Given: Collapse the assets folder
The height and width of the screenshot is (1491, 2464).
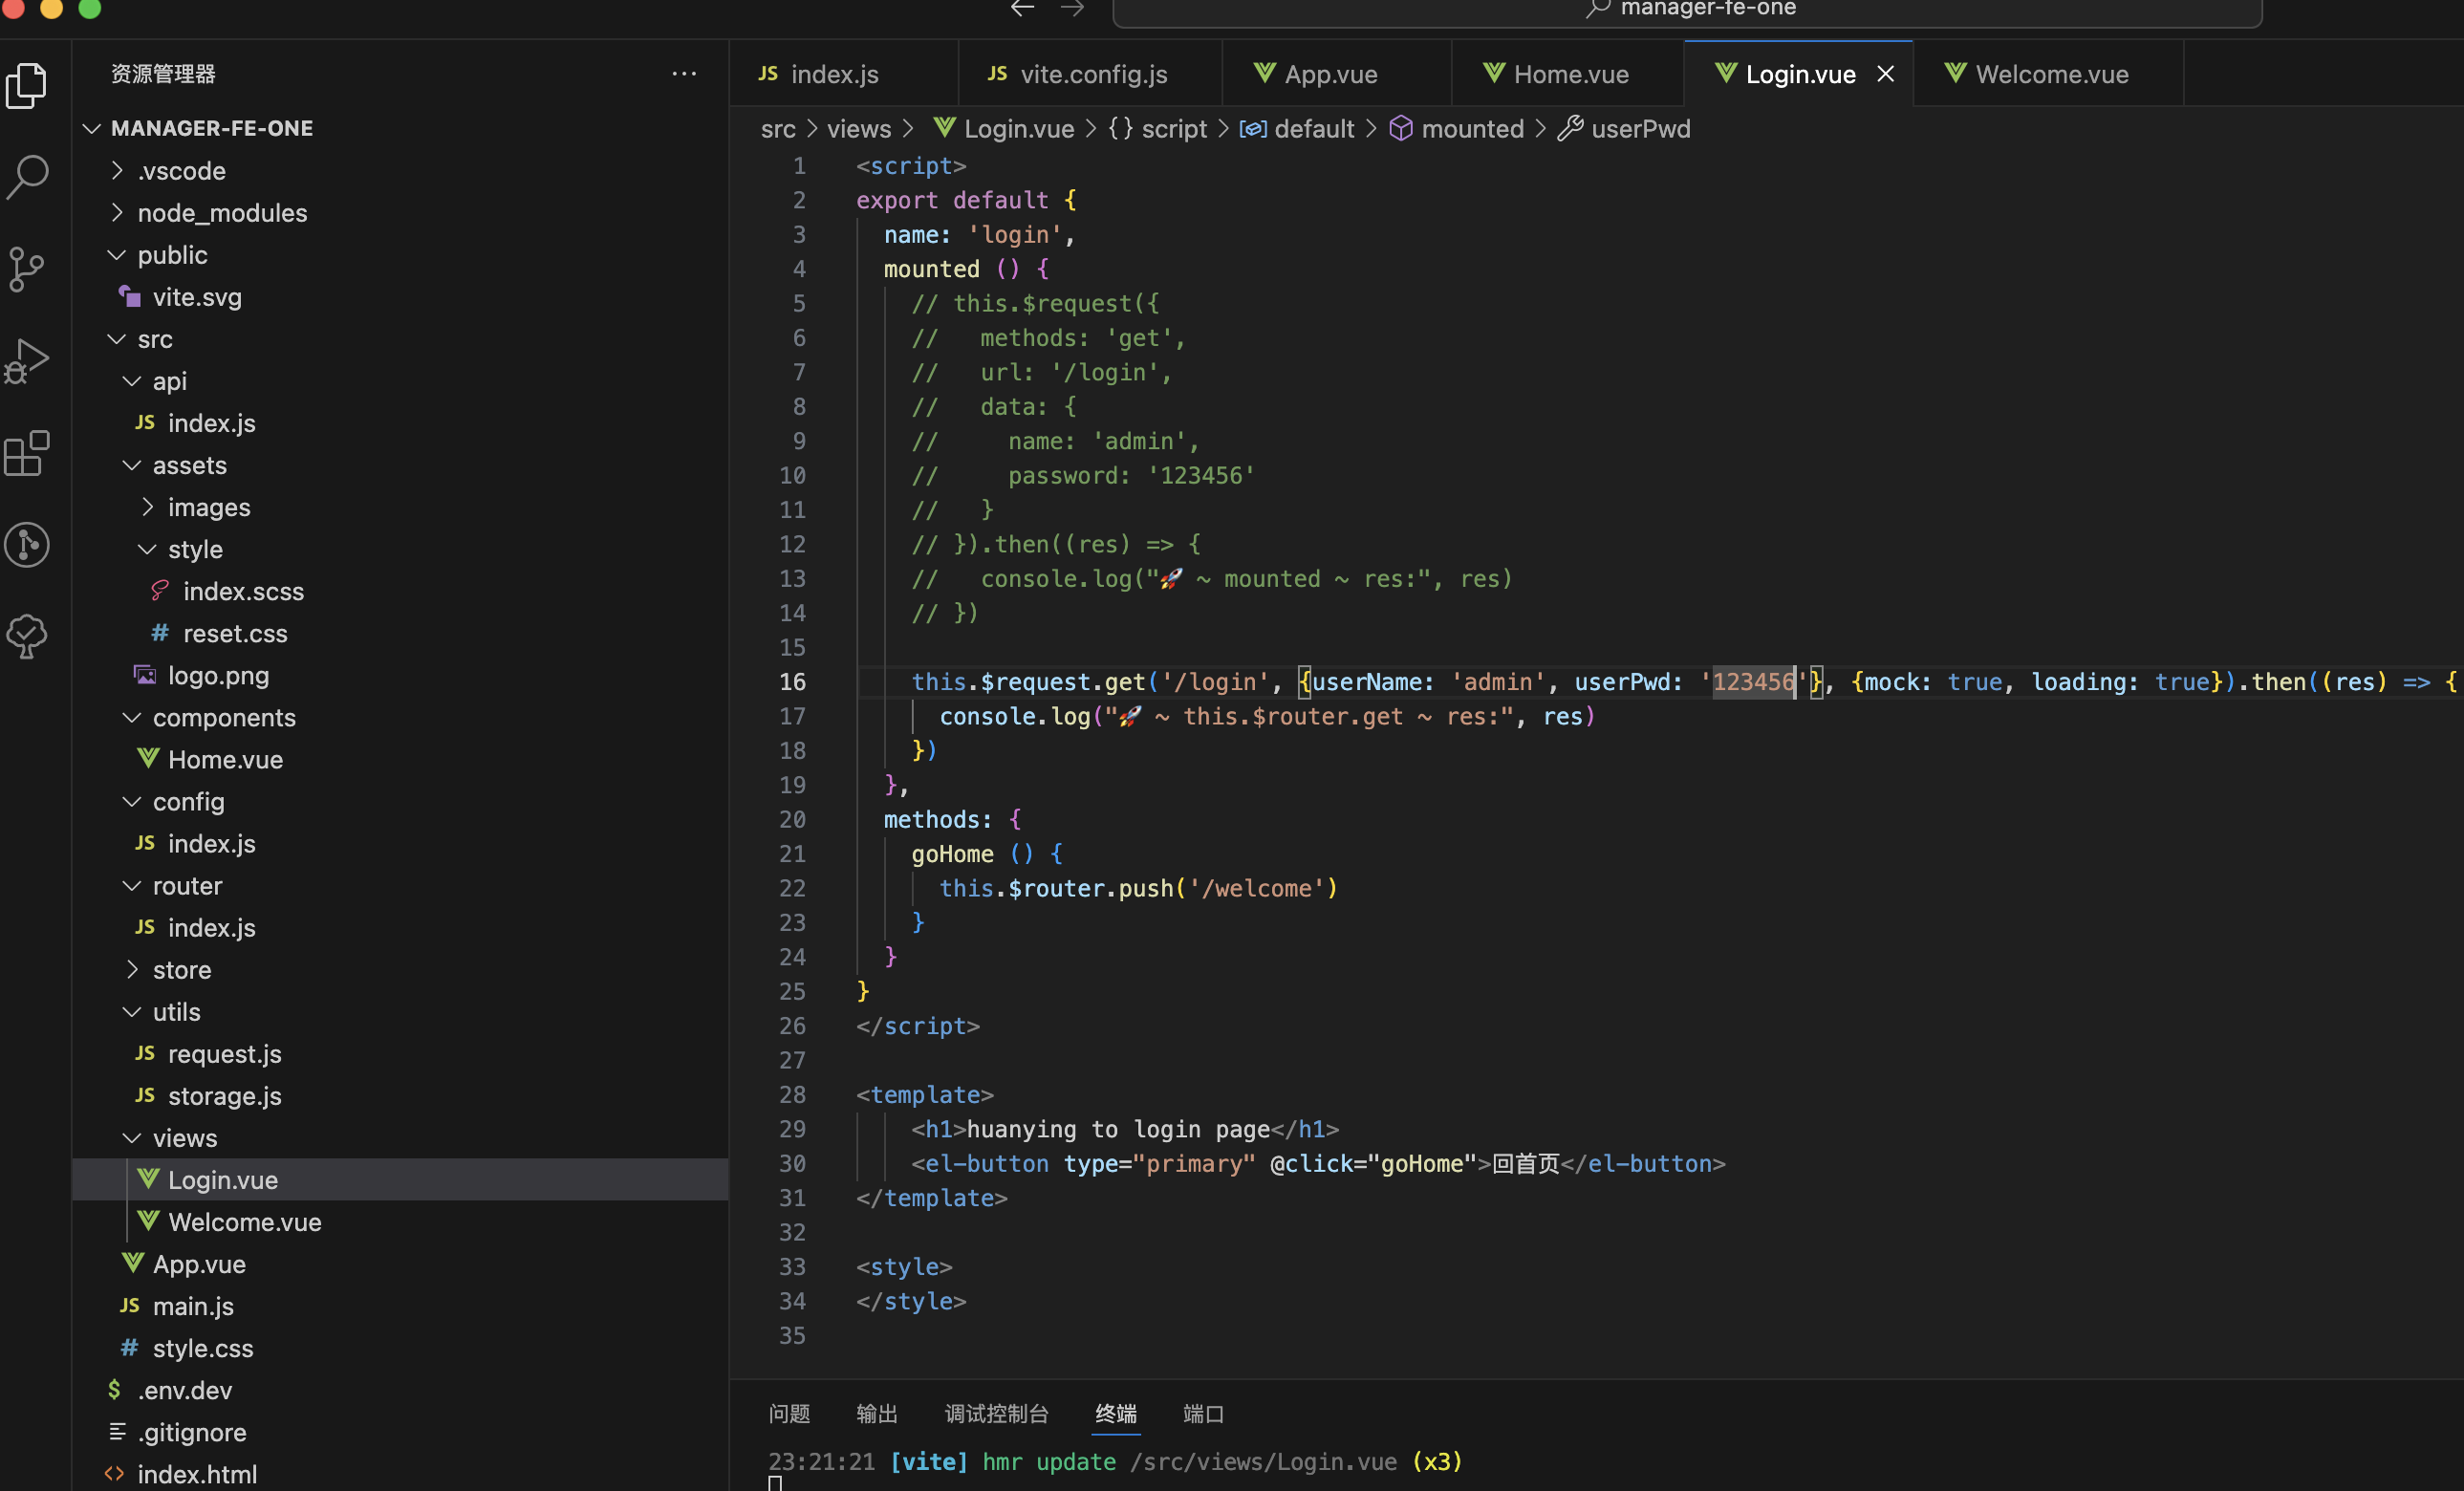Looking at the screenshot, I should coord(400,464).
